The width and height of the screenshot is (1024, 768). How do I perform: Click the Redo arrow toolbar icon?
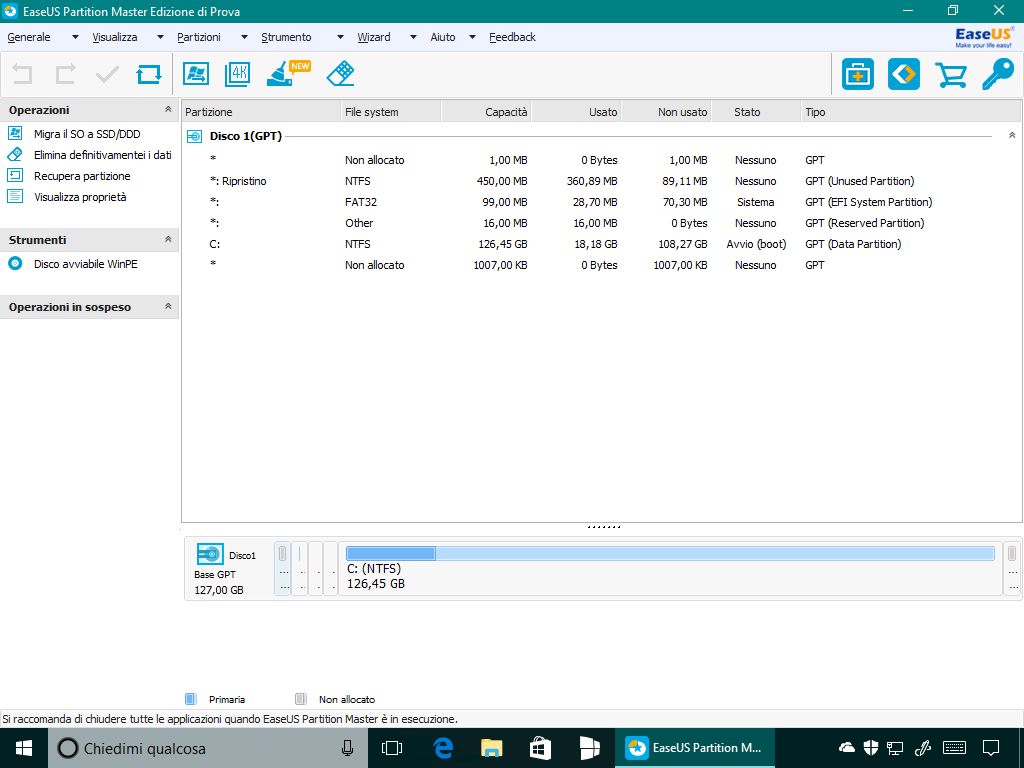pyautogui.click(x=65, y=74)
